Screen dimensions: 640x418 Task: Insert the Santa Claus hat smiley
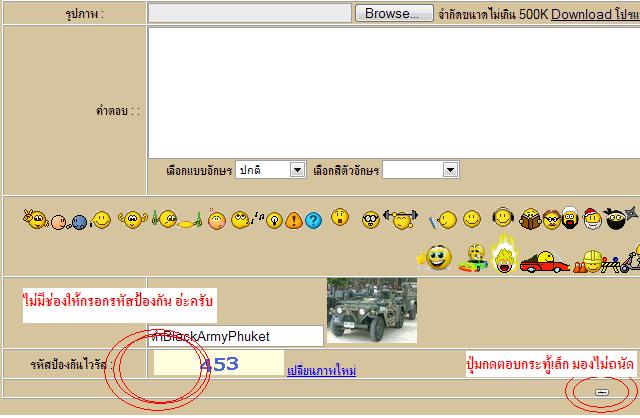tap(593, 218)
